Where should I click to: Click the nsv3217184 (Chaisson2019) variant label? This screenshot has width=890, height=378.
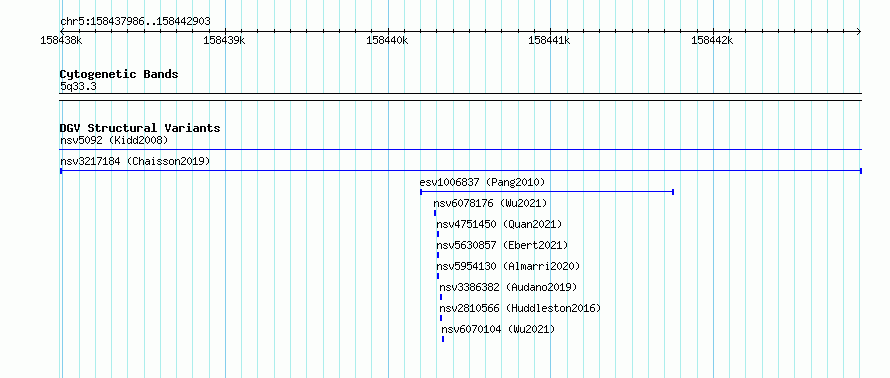pos(135,161)
